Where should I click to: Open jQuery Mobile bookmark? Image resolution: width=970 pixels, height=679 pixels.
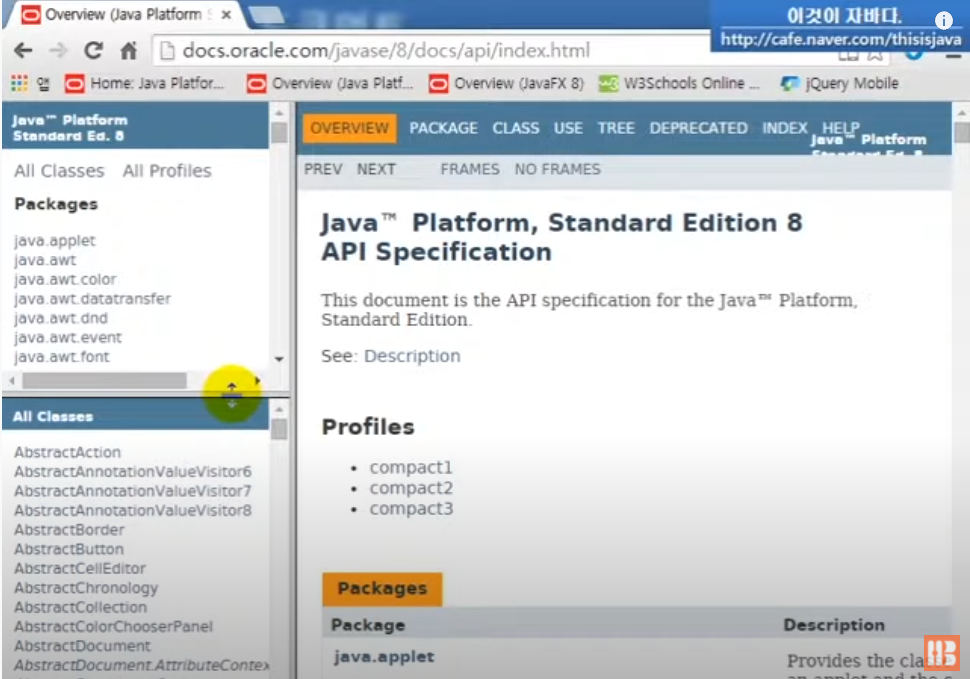(839, 83)
